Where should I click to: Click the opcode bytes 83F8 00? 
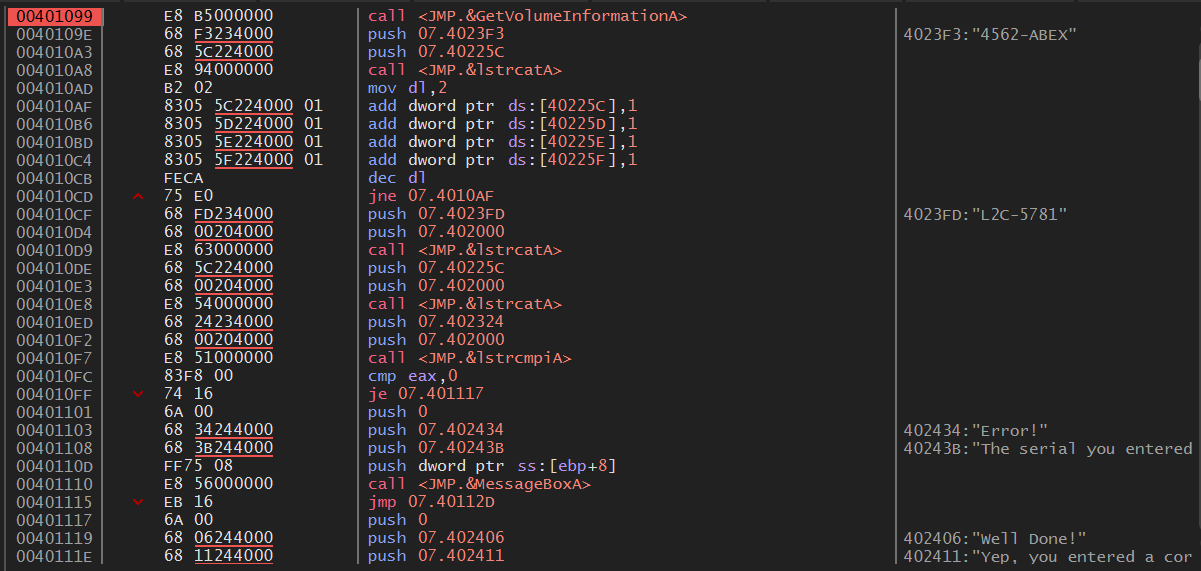pos(199,376)
